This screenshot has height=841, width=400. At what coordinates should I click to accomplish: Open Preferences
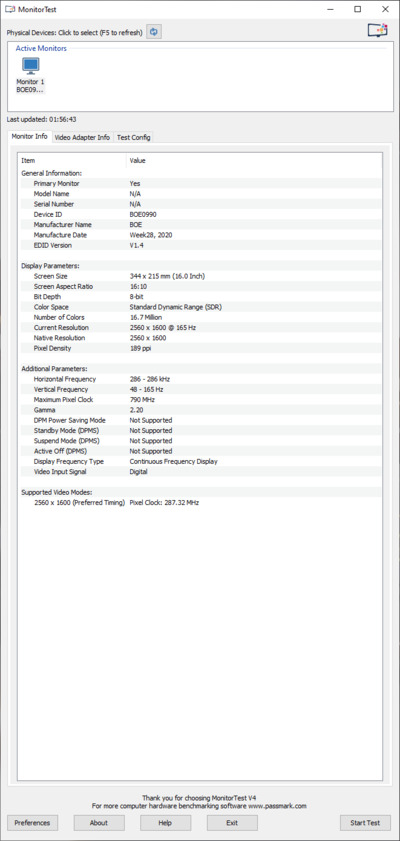32,823
